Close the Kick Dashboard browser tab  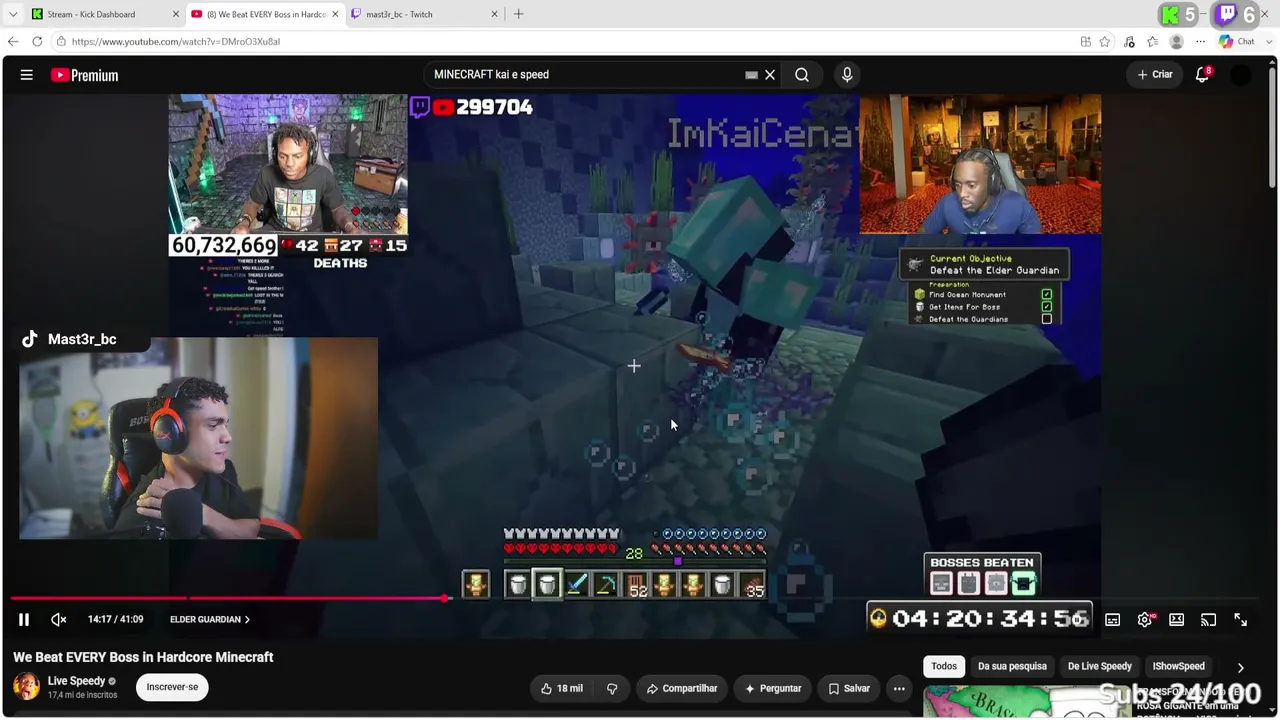[x=177, y=14]
